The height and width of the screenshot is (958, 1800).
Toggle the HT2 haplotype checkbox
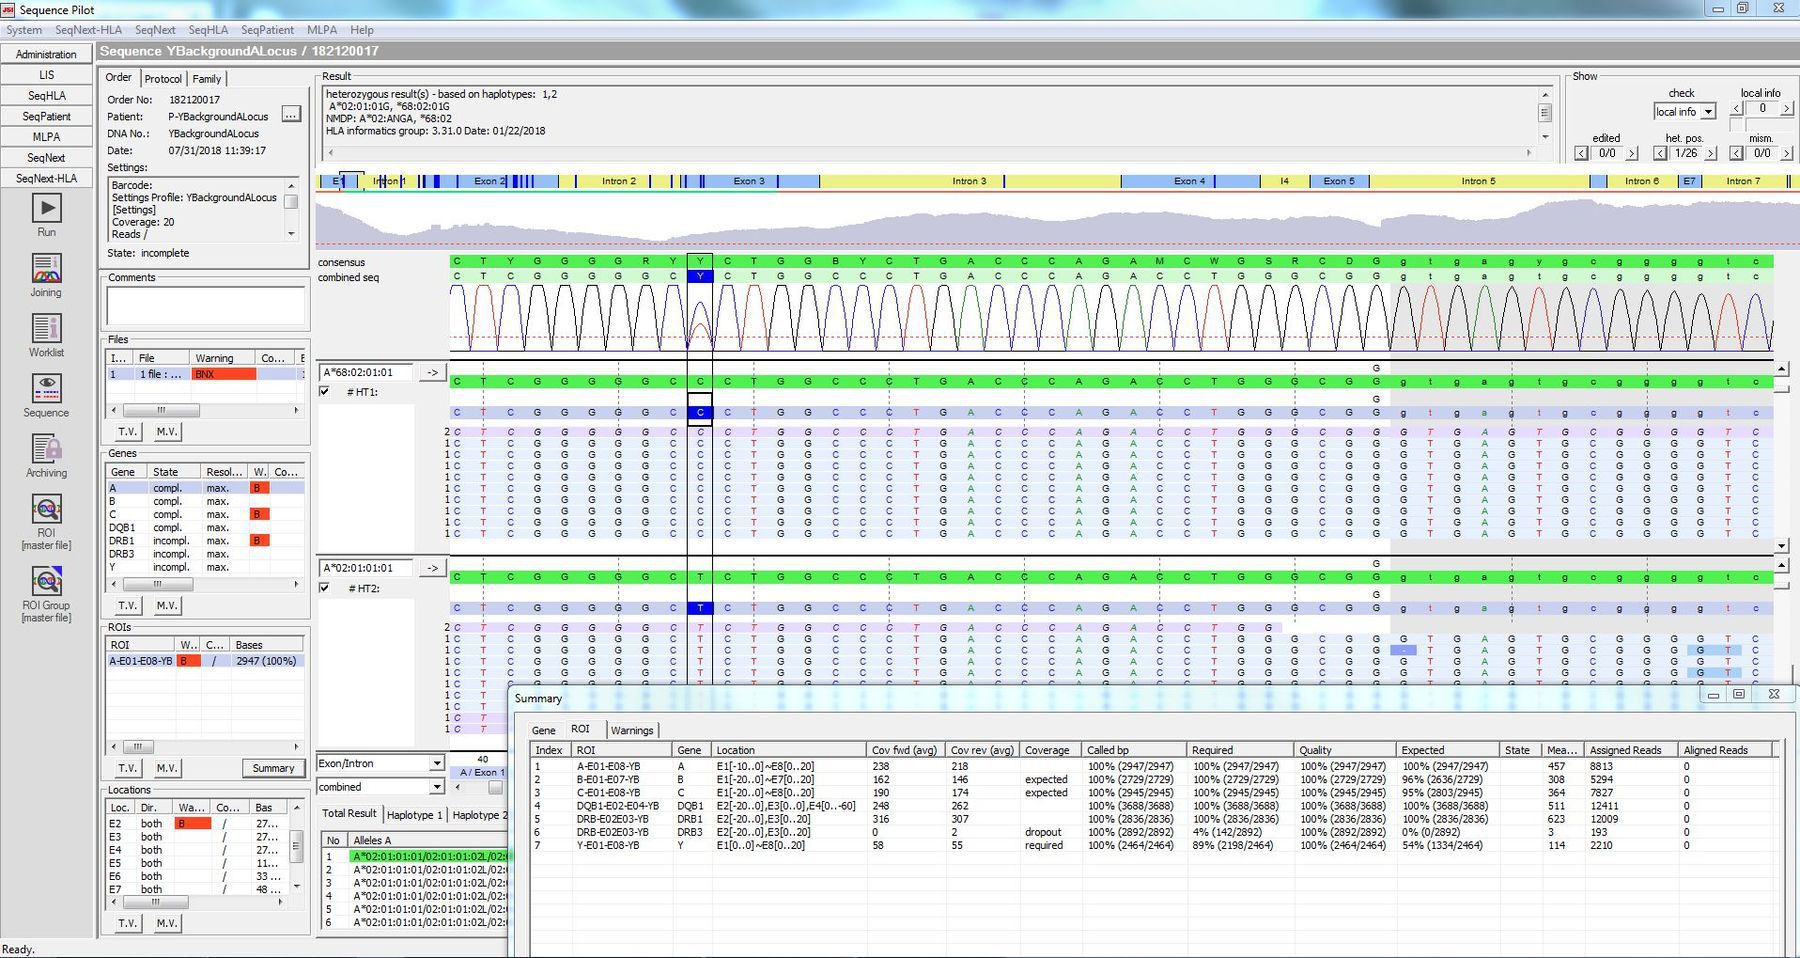click(x=323, y=588)
